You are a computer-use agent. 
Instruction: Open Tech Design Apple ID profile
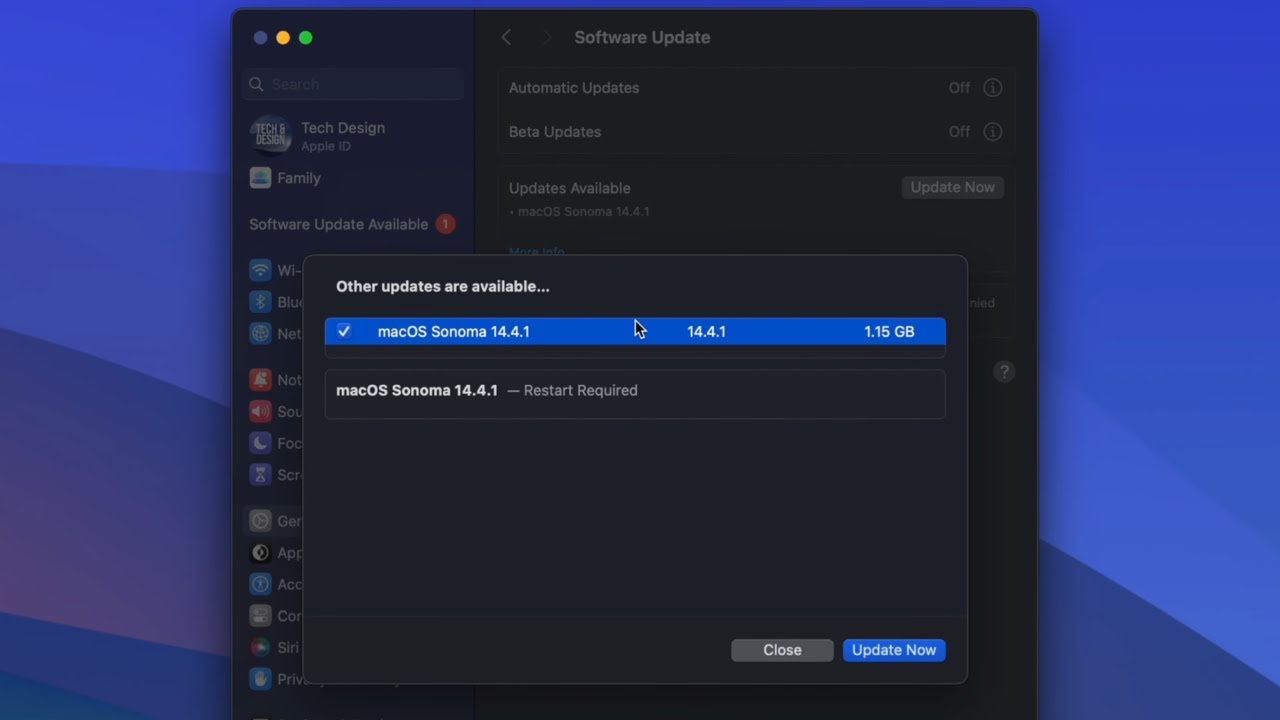tap(318, 135)
